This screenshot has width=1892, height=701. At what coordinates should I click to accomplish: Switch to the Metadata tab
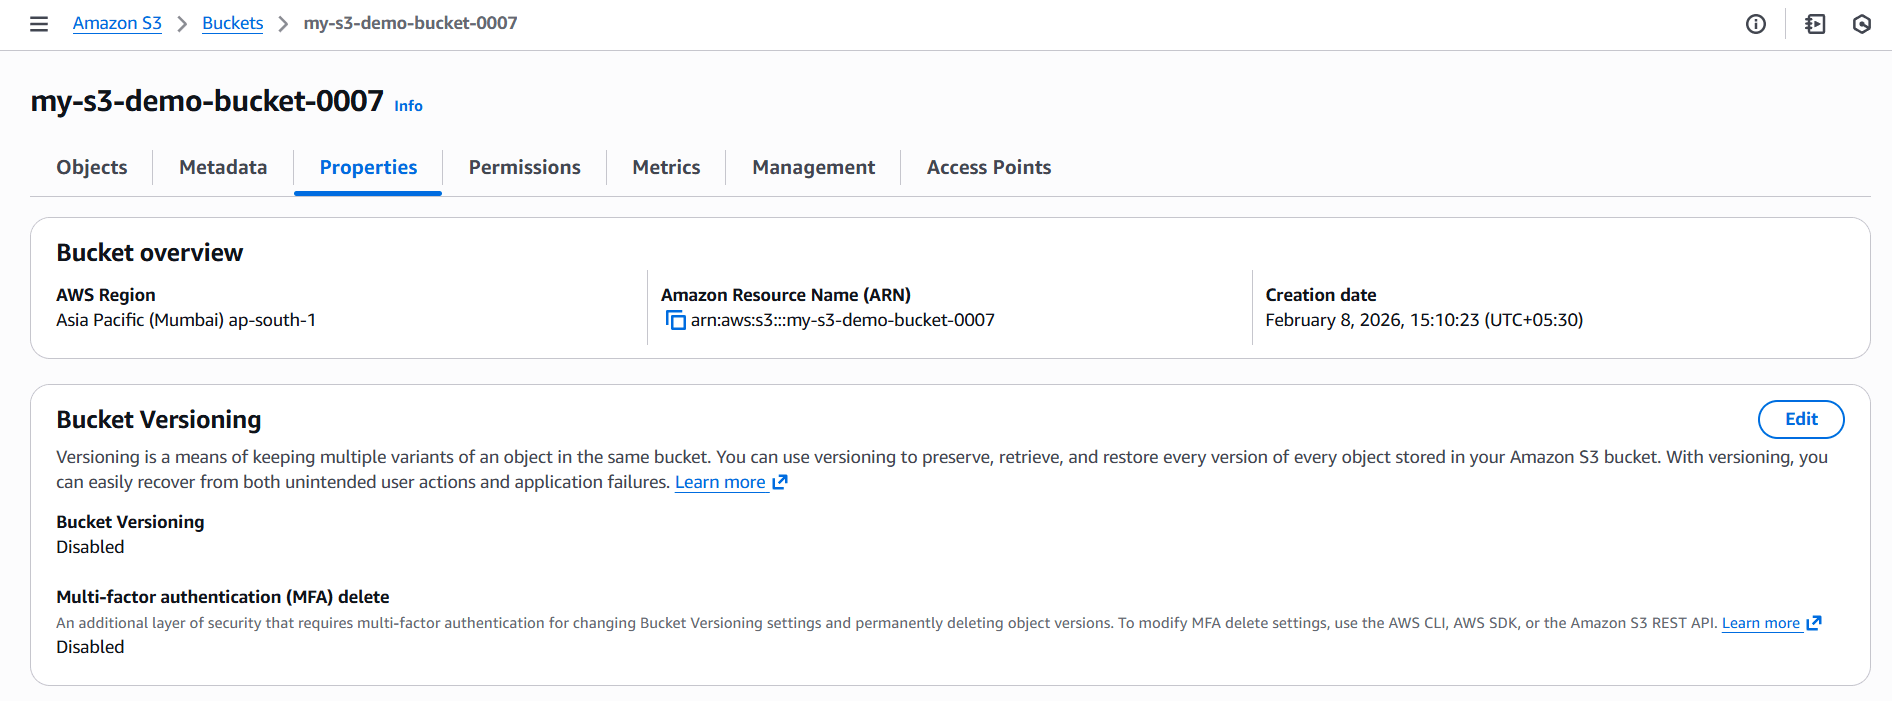223,167
